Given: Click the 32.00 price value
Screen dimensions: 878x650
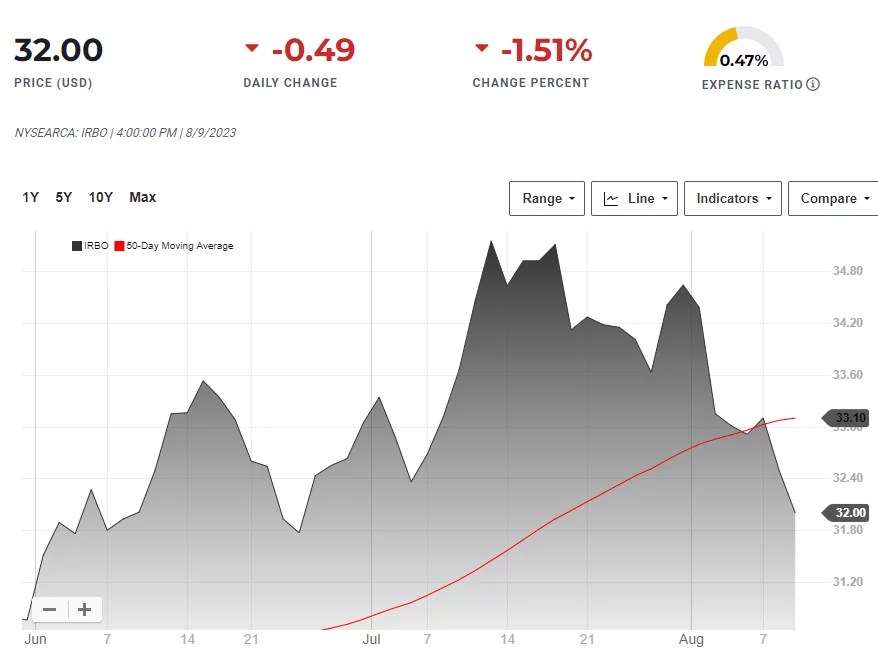Looking at the screenshot, I should click(58, 50).
